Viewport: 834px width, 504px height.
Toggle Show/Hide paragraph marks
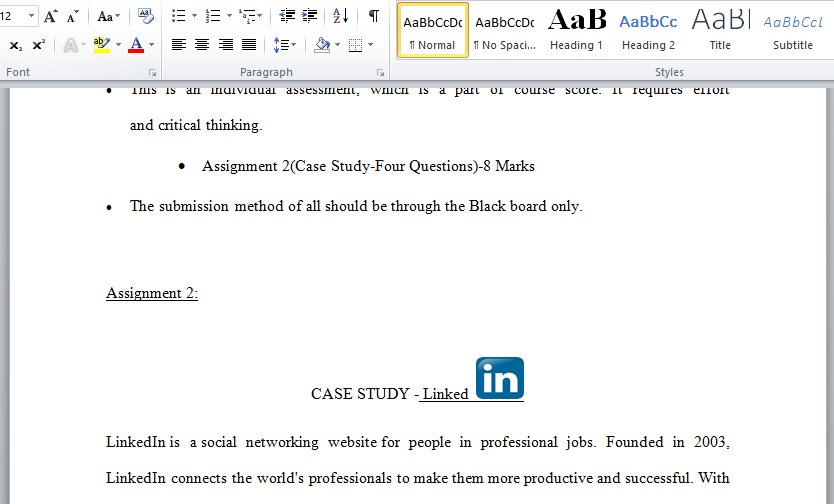[374, 16]
